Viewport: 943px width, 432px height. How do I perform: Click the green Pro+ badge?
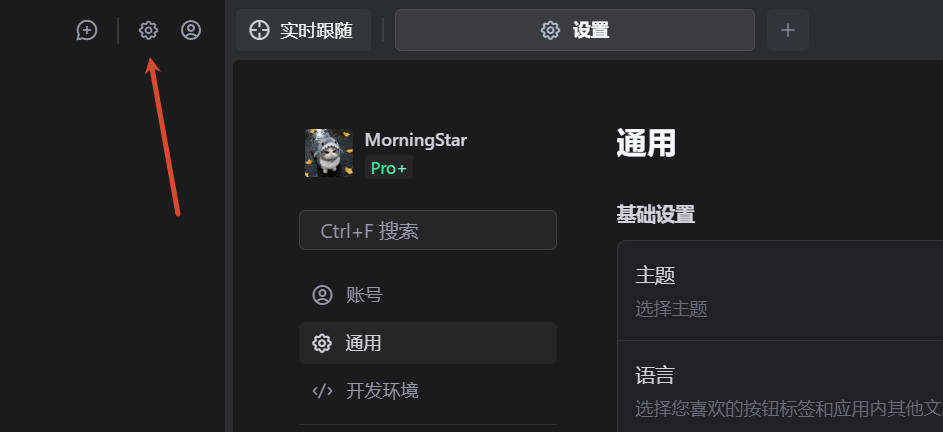388,168
